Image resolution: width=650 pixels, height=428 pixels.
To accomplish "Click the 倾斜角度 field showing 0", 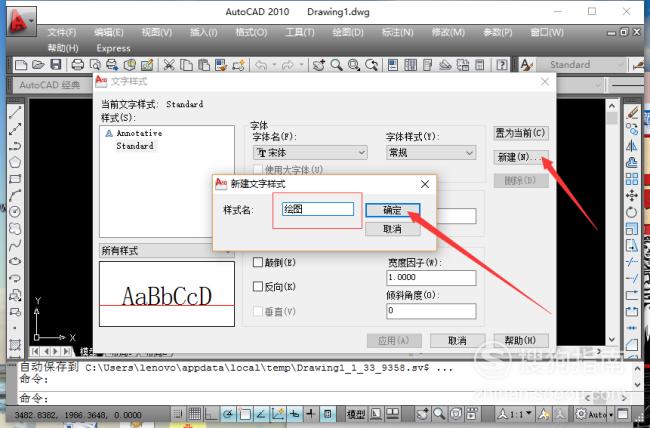I will coord(431,311).
